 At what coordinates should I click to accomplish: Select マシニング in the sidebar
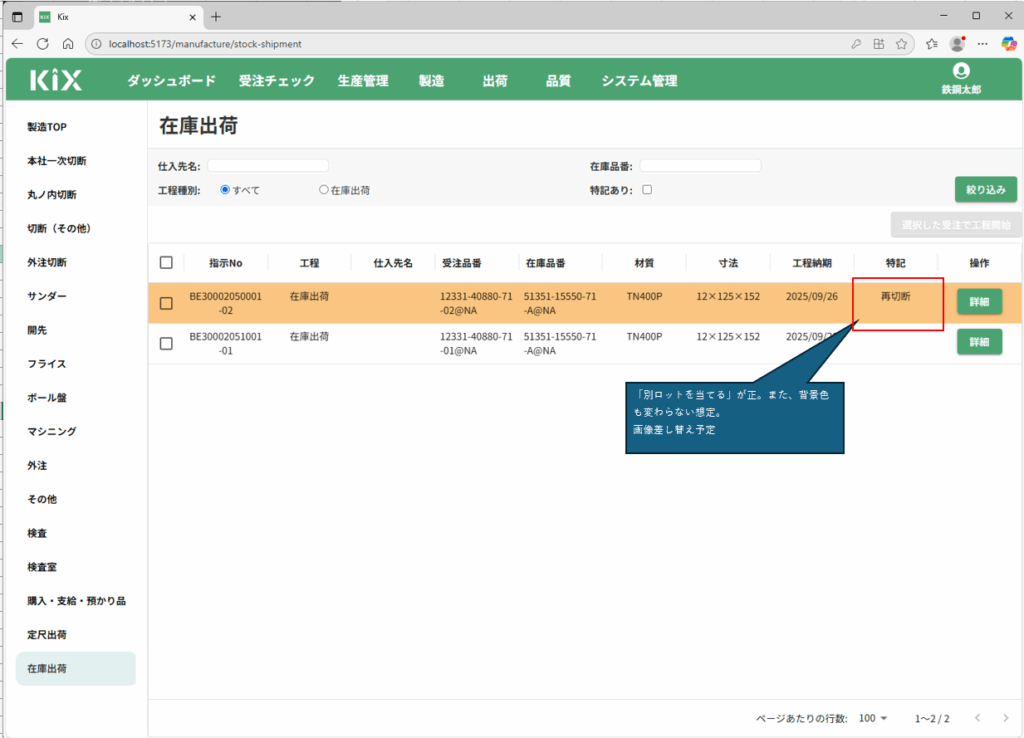(52, 431)
